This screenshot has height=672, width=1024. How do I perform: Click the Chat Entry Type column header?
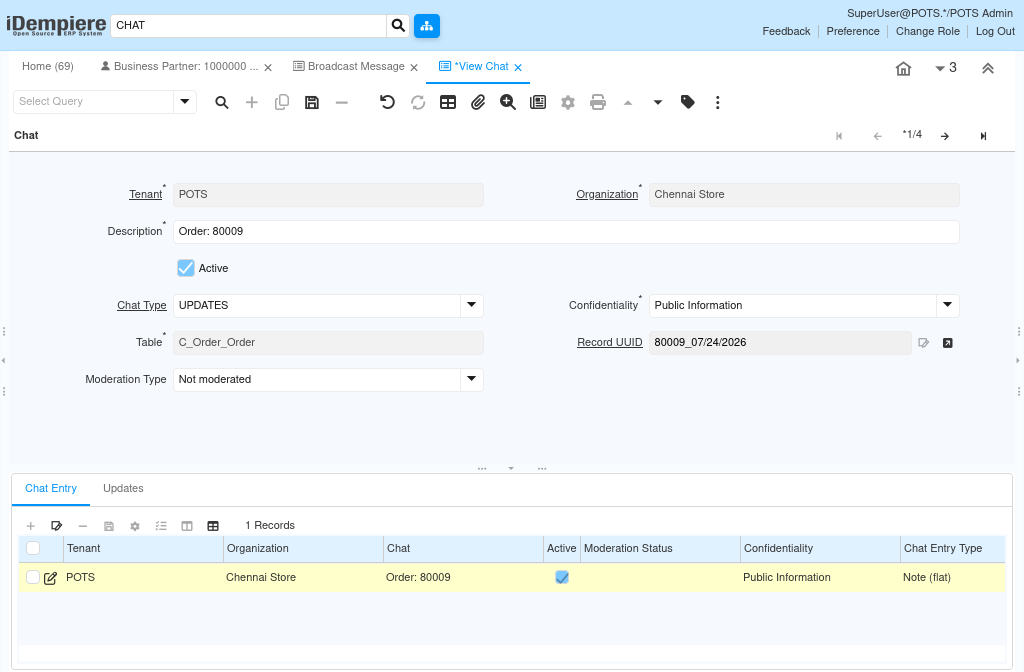pos(952,549)
